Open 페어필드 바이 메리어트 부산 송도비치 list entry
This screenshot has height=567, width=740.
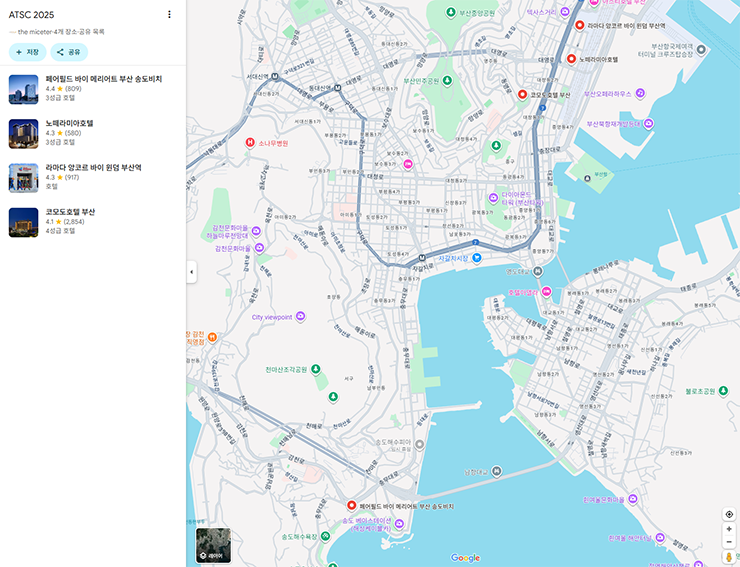[103, 79]
